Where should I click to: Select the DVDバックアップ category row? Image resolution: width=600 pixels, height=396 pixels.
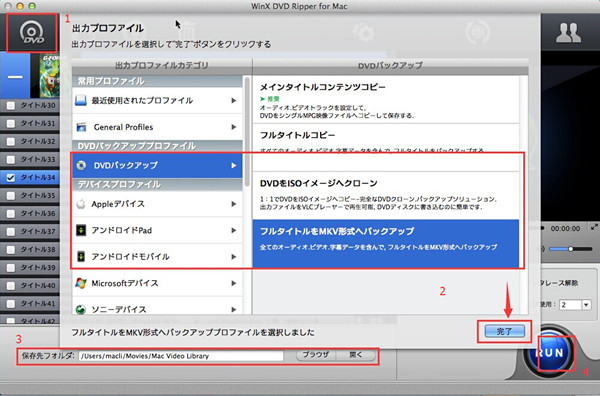pyautogui.click(x=157, y=165)
